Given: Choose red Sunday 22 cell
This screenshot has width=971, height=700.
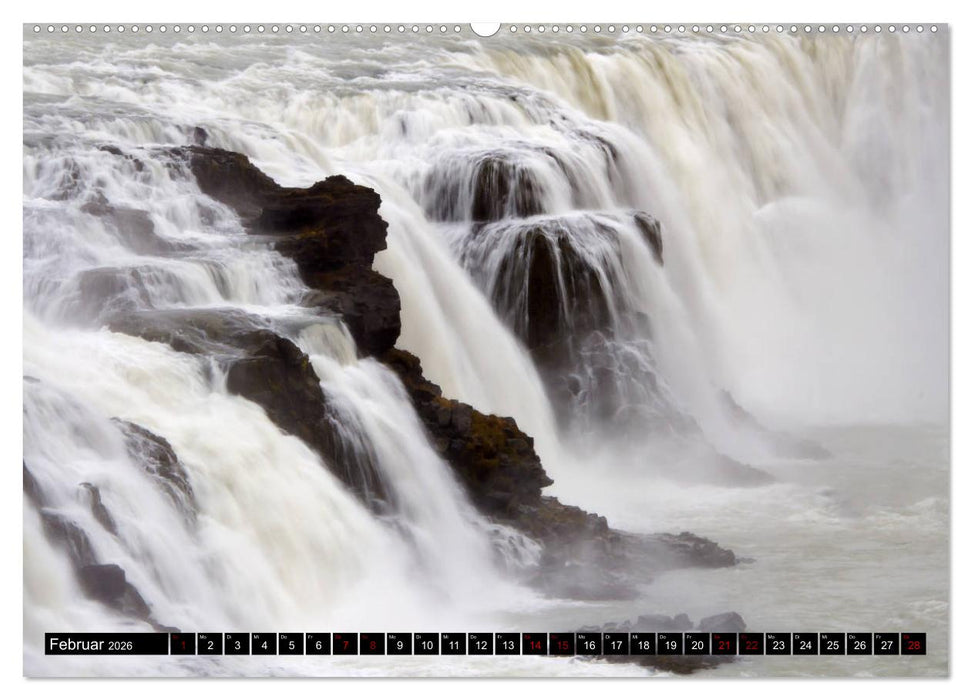Looking at the screenshot, I should coord(750,644).
